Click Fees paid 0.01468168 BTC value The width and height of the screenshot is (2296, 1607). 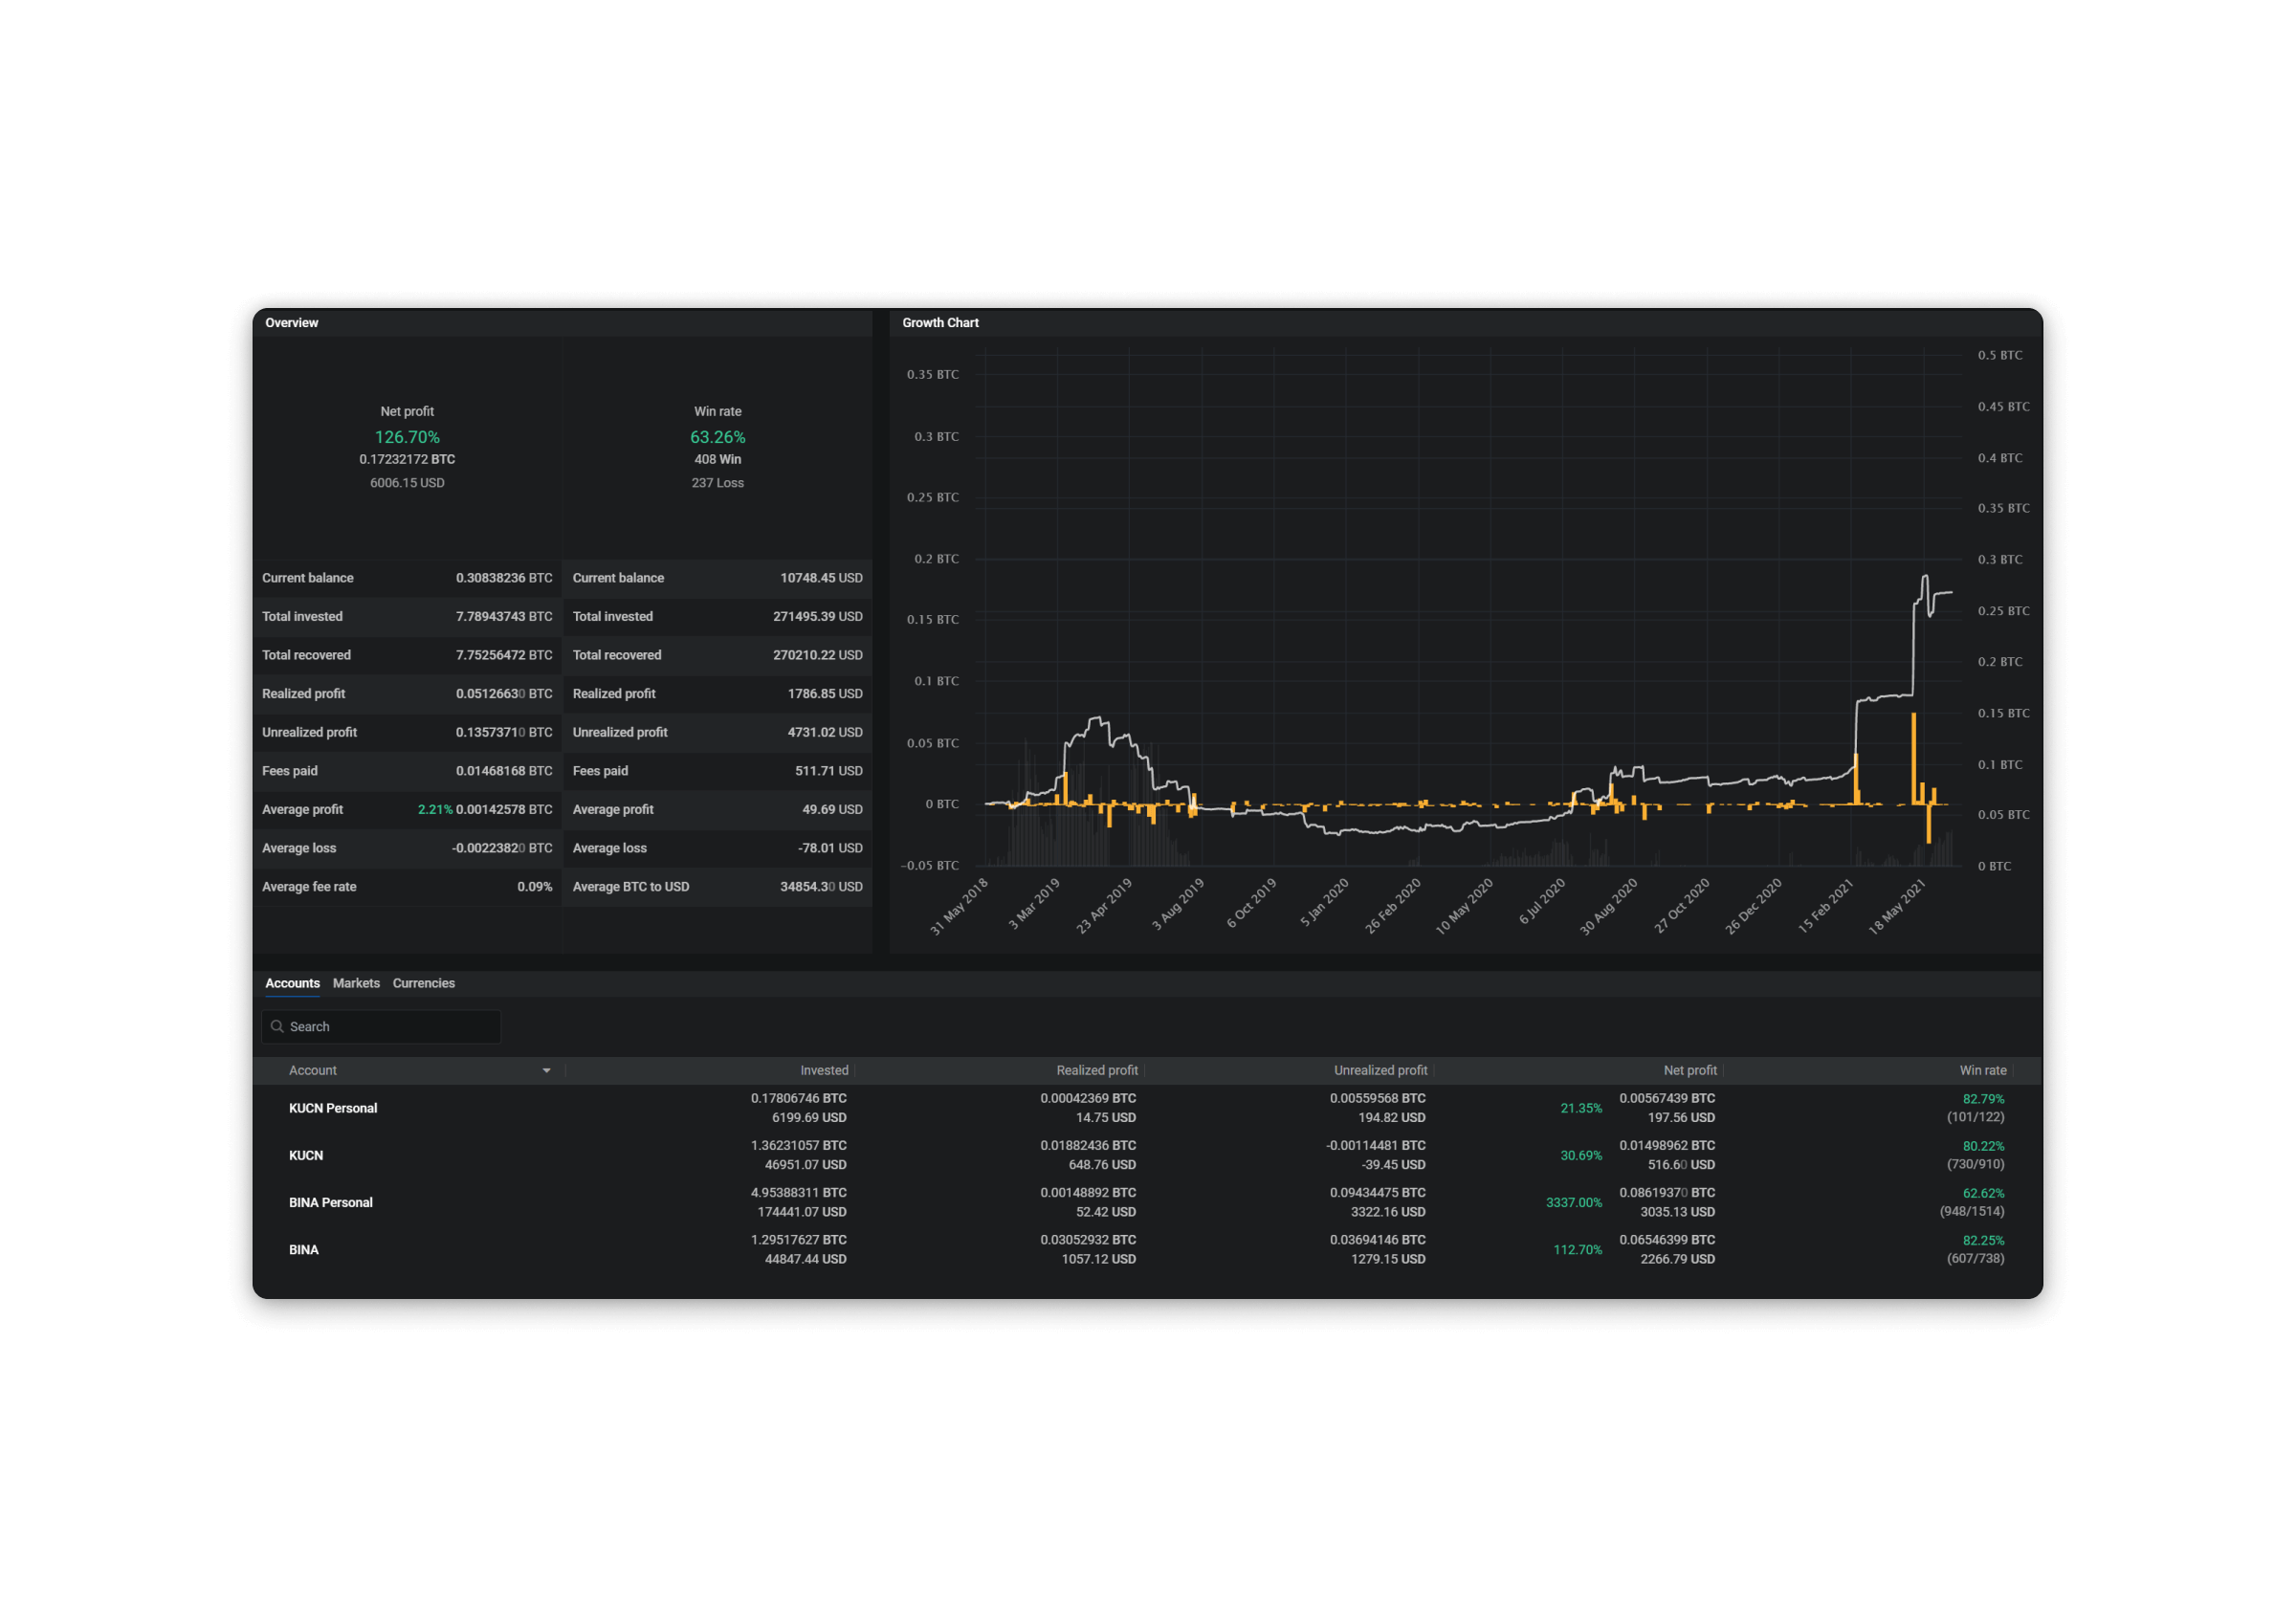504,771
